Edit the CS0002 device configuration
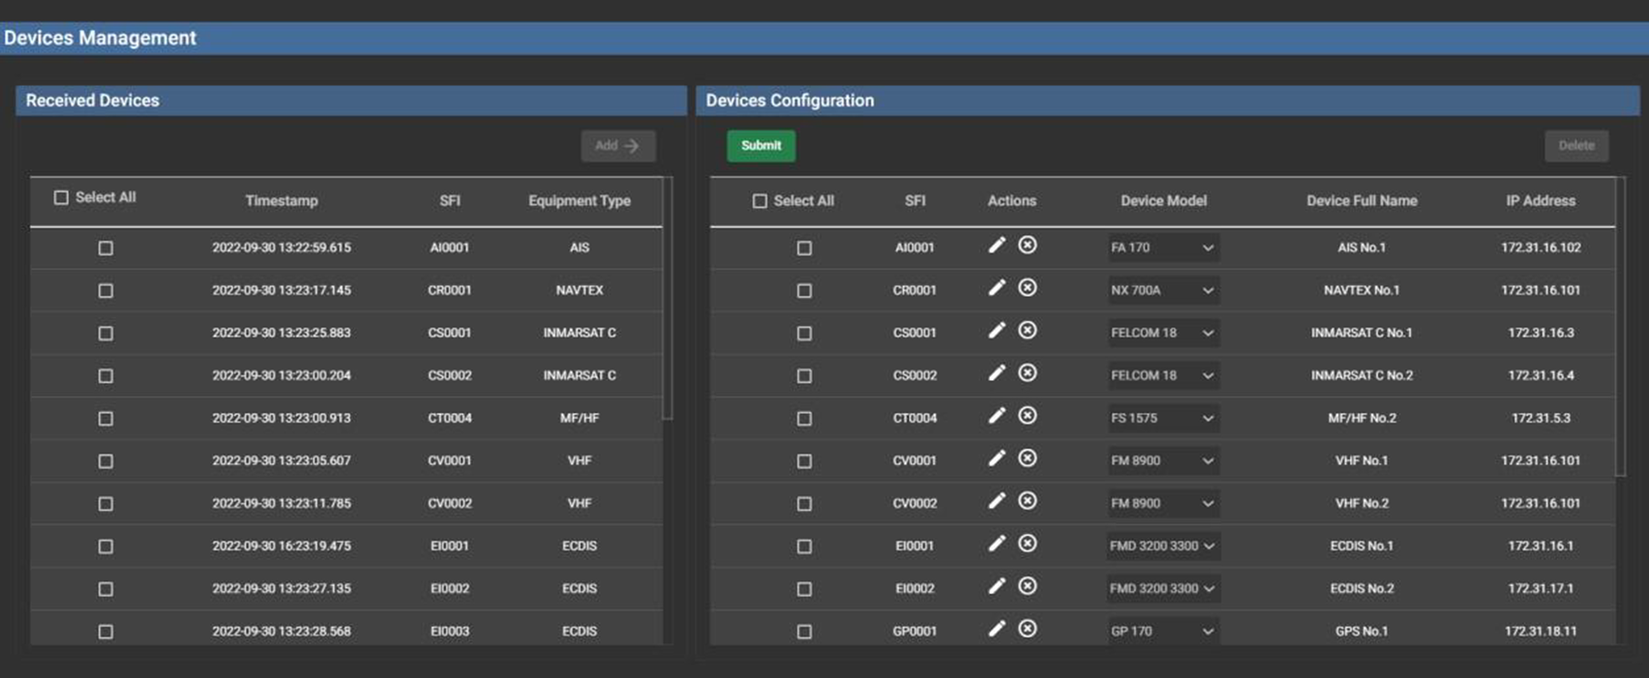 [996, 373]
